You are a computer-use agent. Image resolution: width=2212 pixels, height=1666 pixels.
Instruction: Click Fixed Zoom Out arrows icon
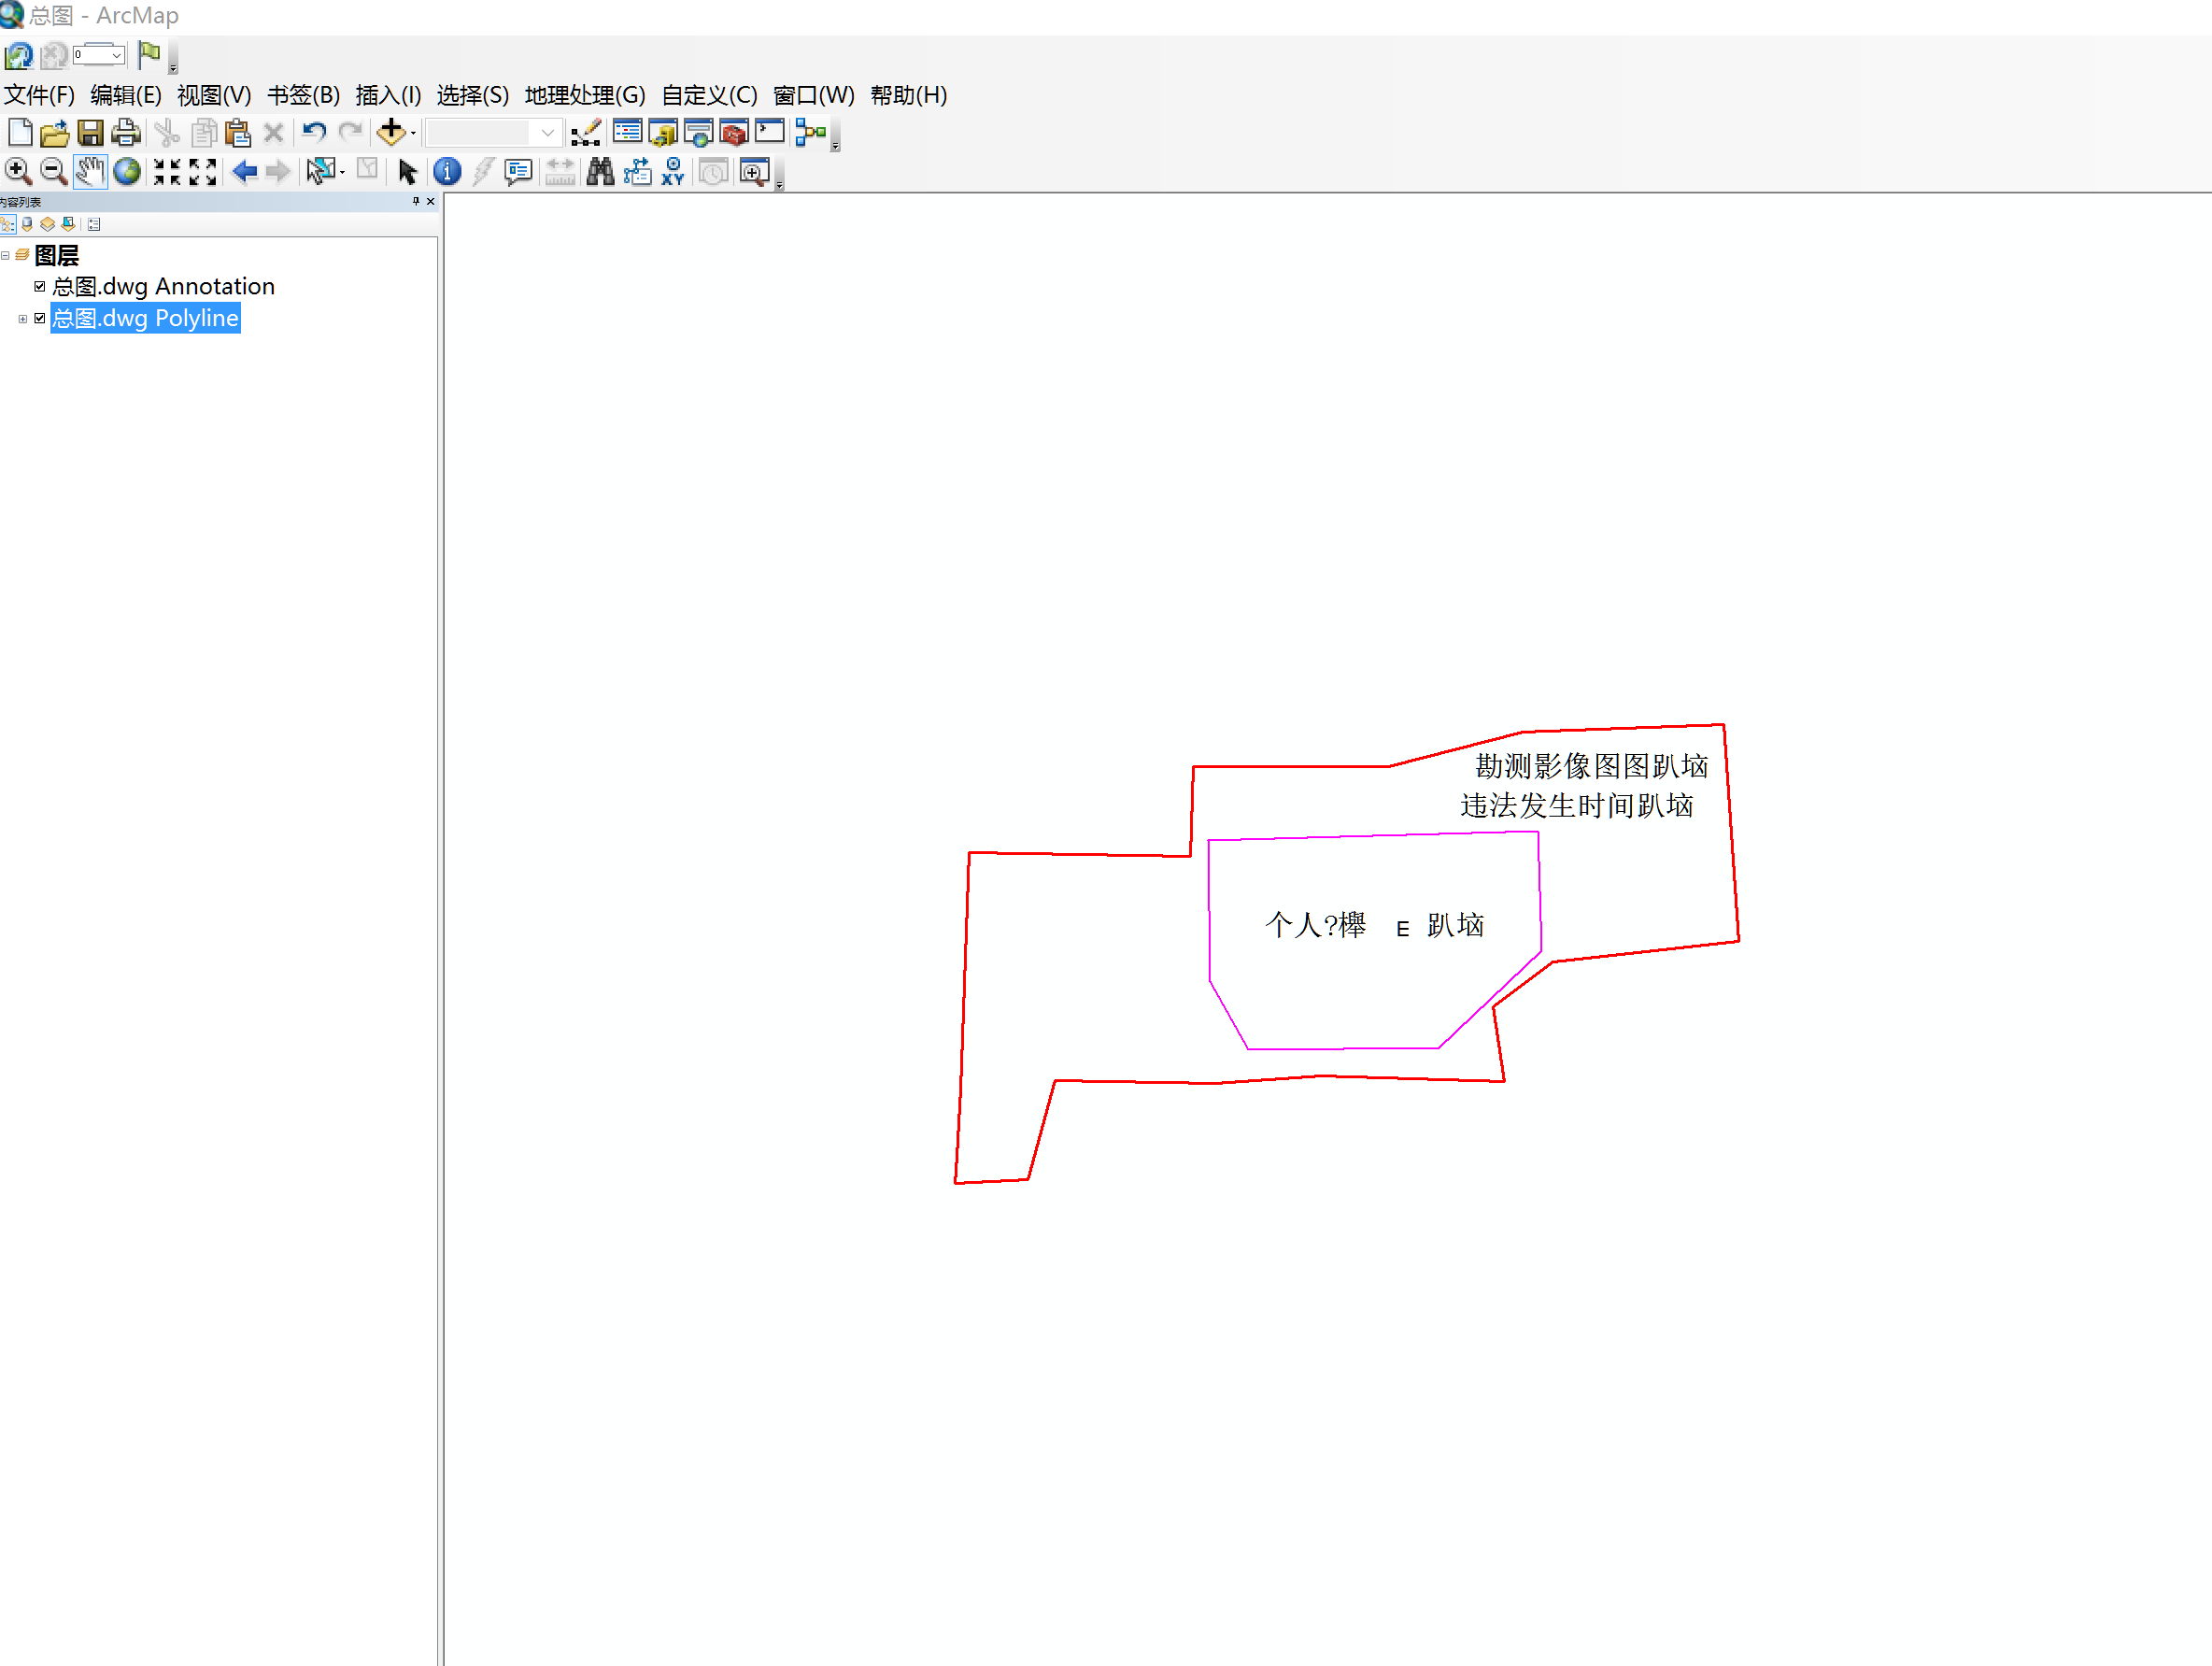pyautogui.click(x=203, y=172)
